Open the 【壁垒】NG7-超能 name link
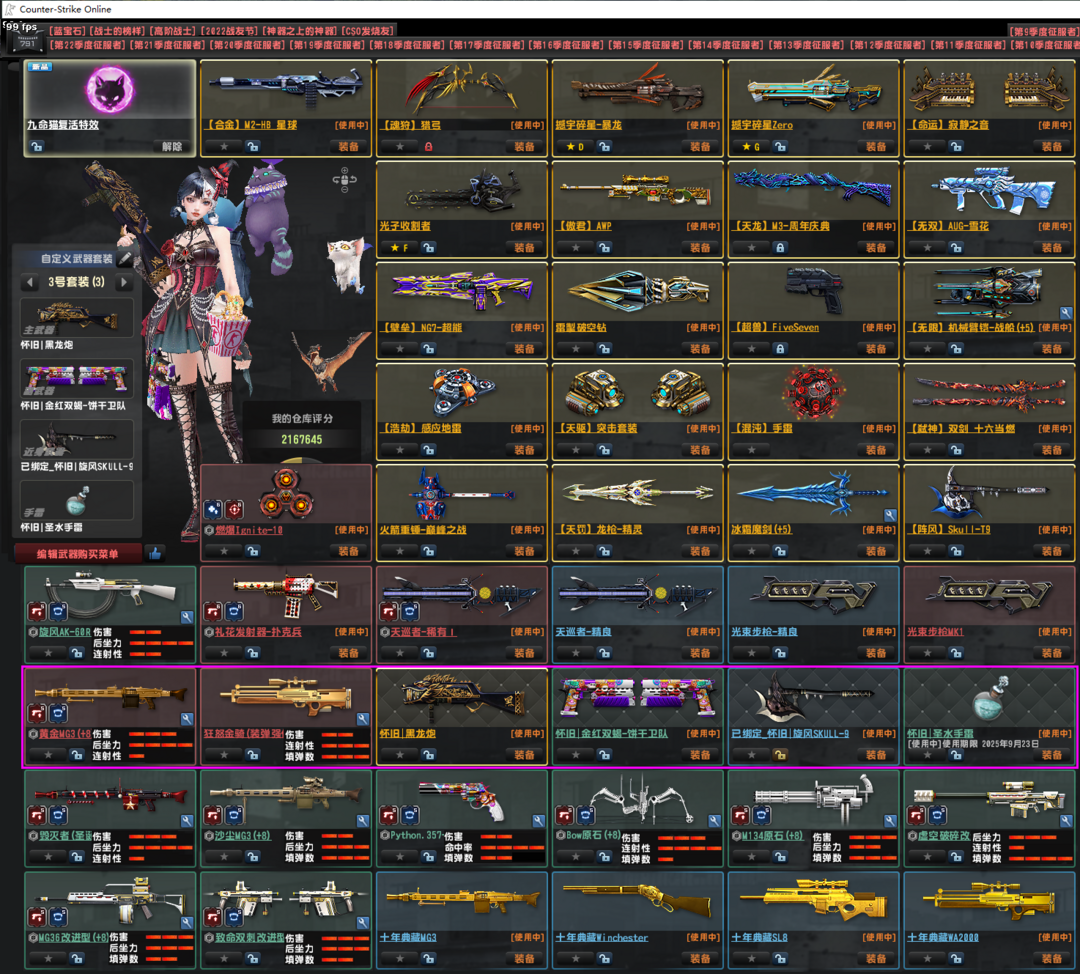Viewport: 1080px width, 974px height. (x=422, y=328)
